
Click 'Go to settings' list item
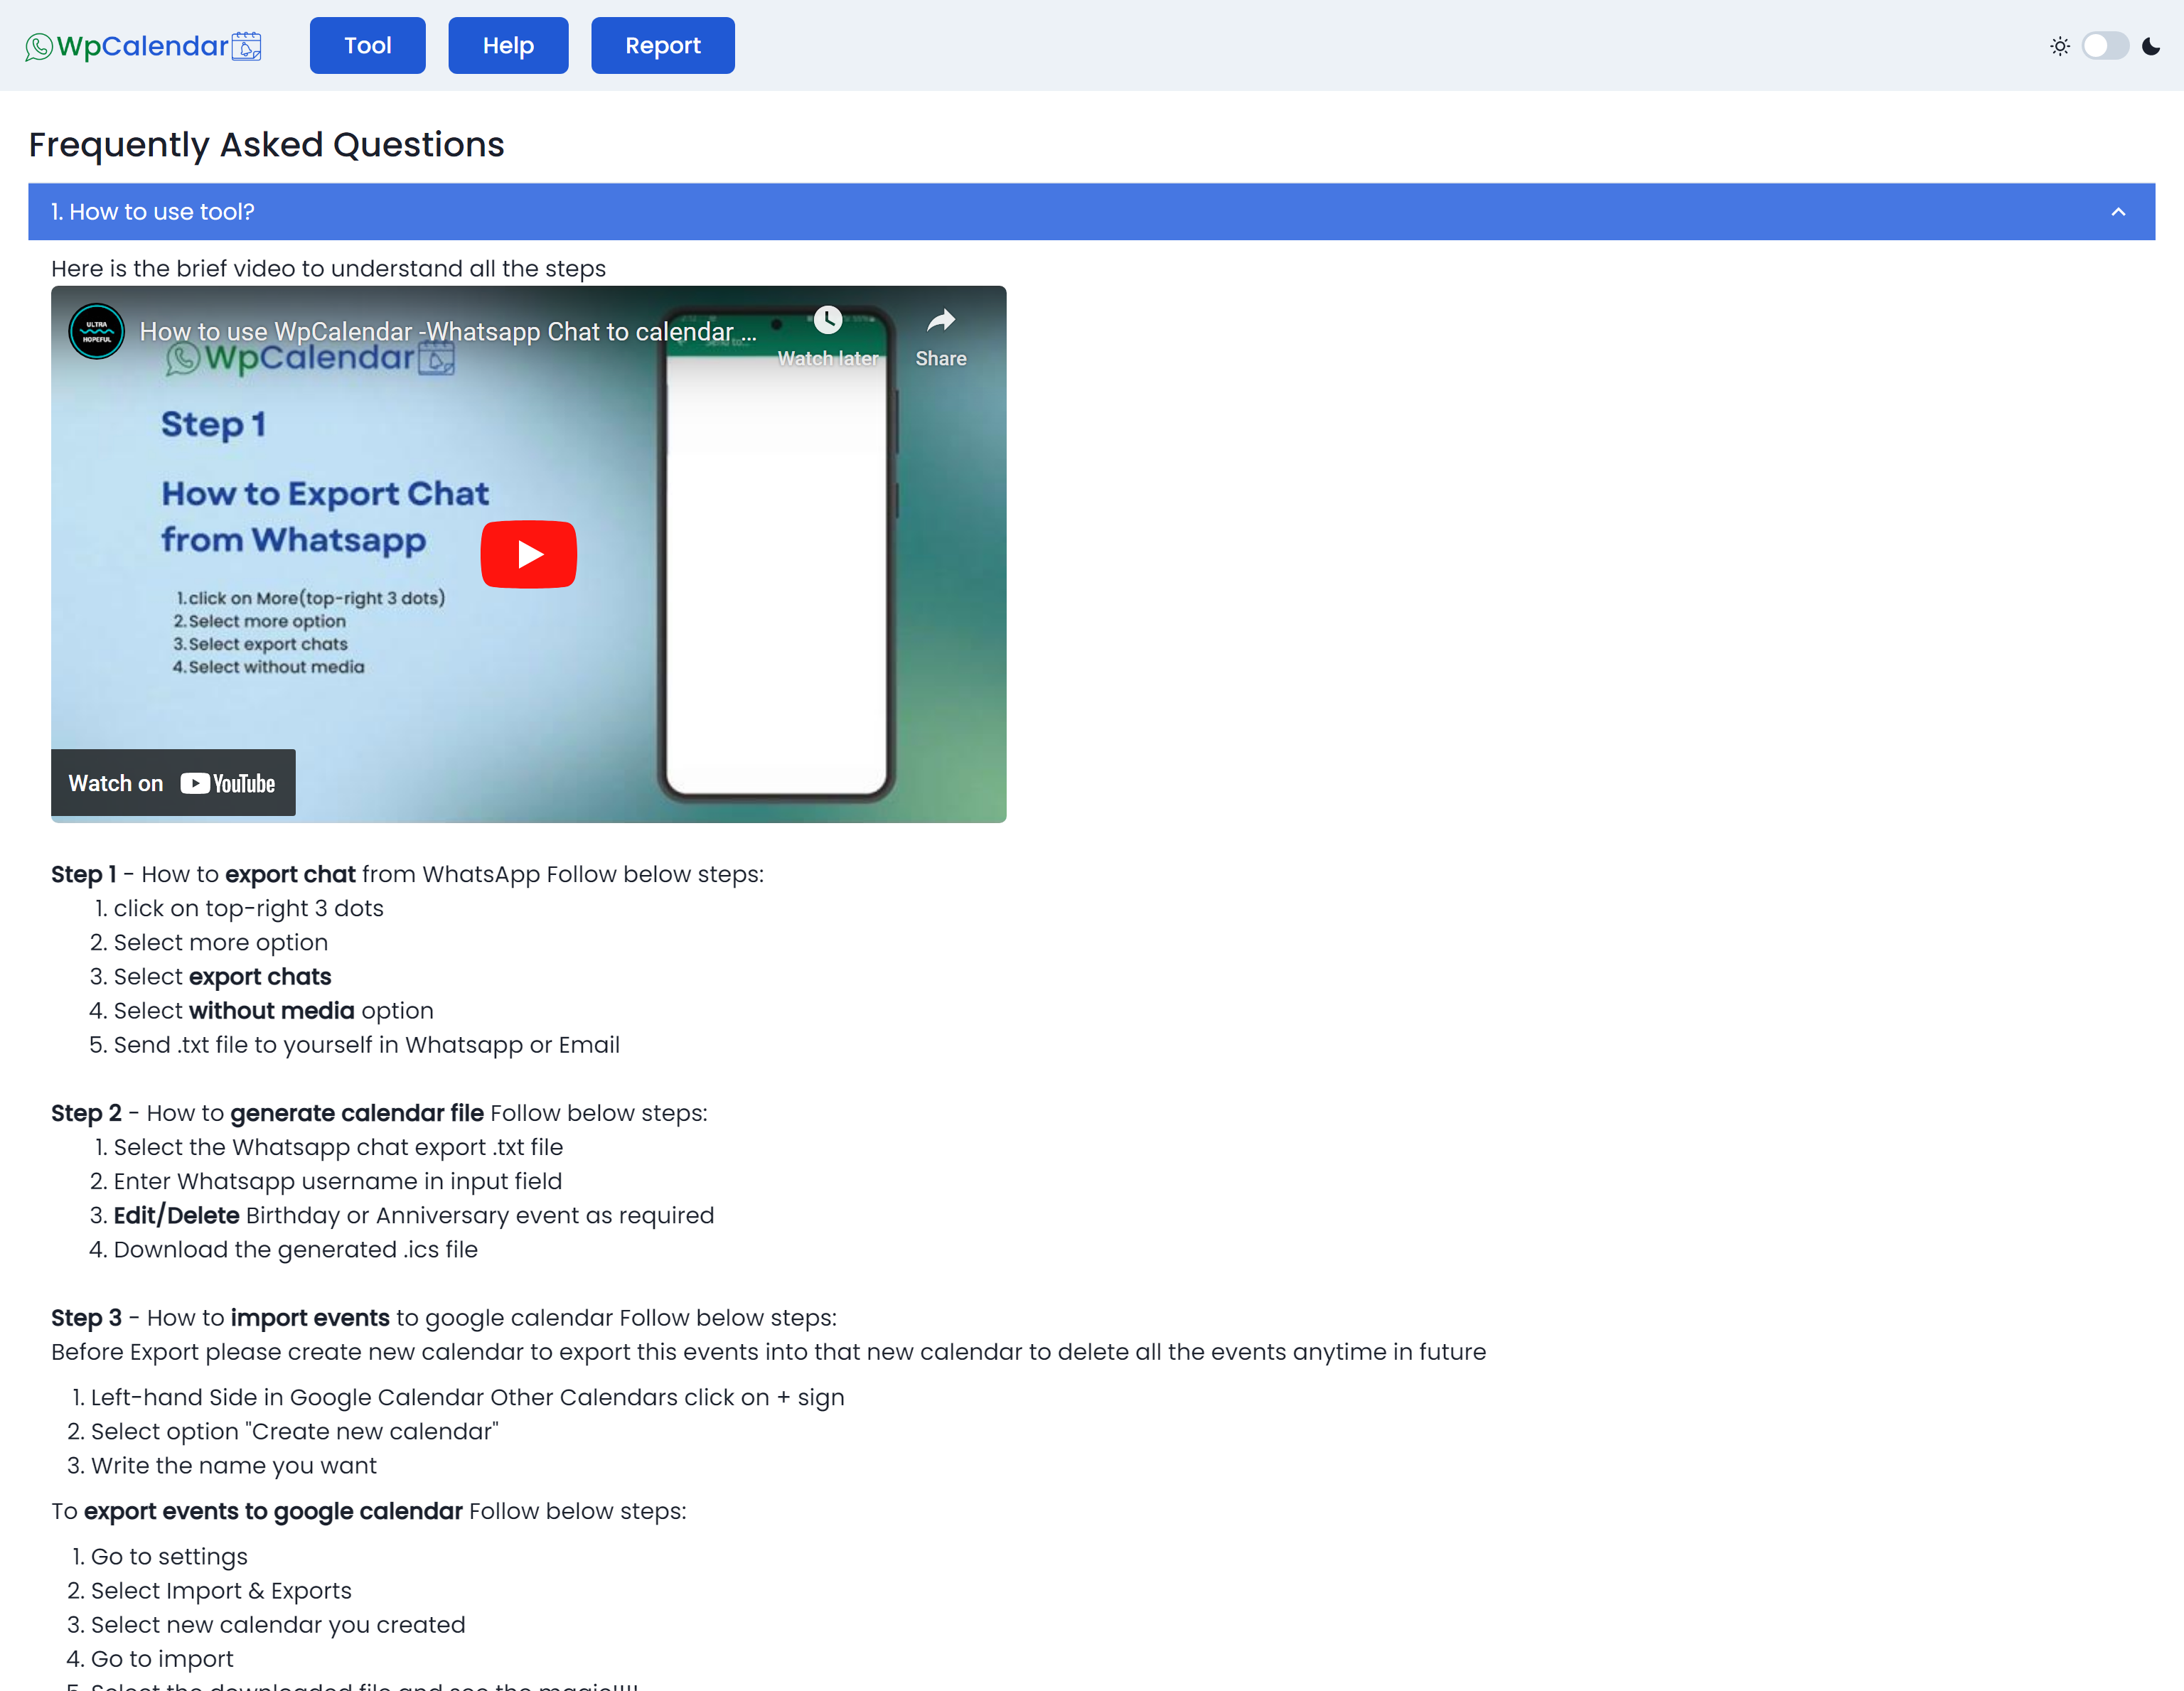[169, 1556]
